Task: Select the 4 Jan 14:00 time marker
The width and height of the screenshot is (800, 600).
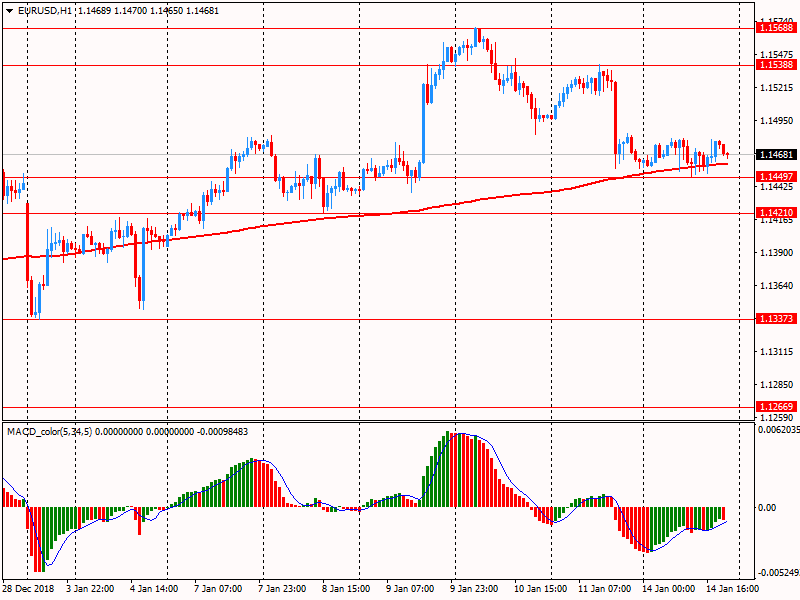Action: click(154, 589)
